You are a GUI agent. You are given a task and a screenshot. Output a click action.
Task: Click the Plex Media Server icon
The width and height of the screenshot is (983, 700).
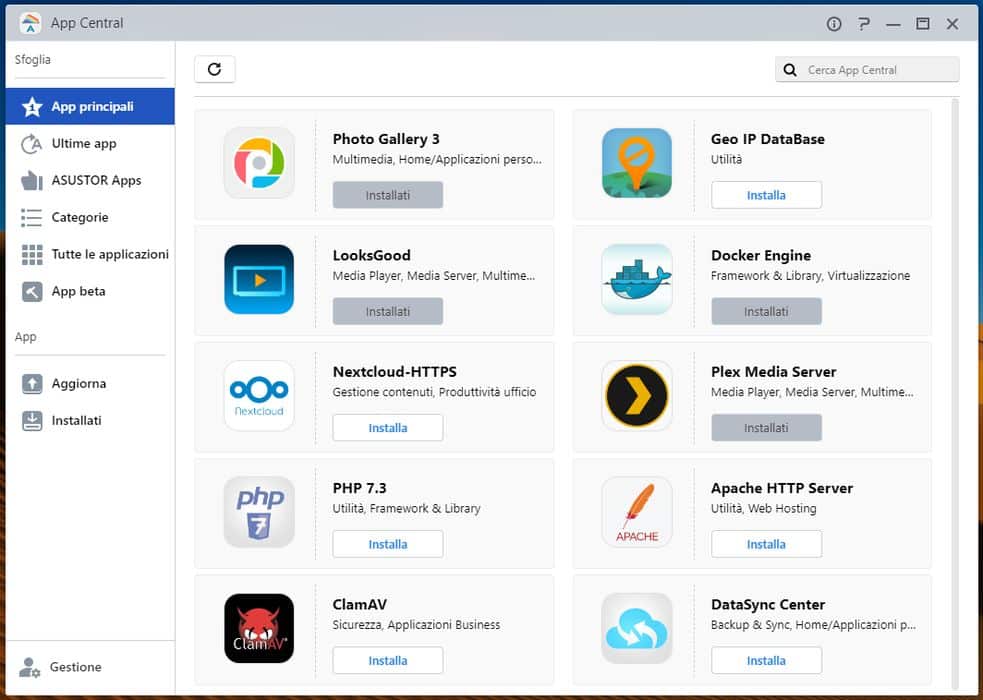(637, 395)
